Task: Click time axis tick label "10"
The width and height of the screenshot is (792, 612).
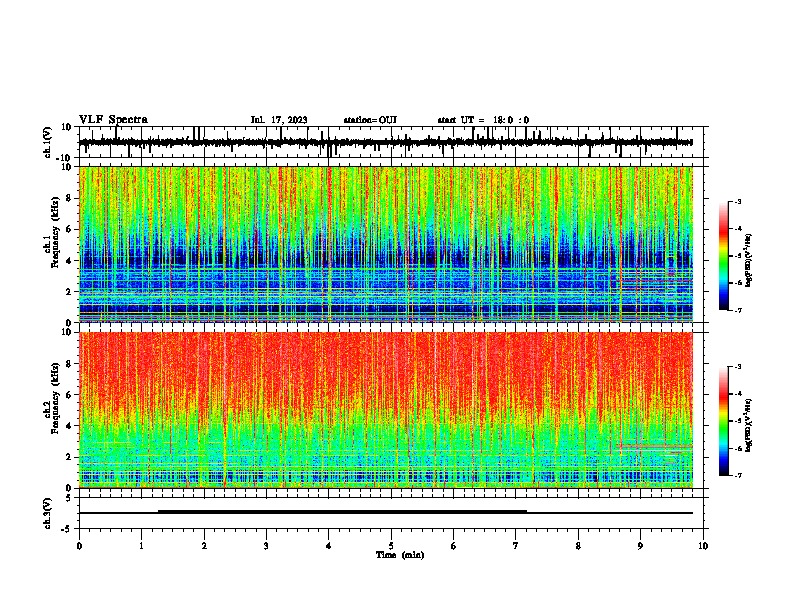Action: (x=703, y=546)
